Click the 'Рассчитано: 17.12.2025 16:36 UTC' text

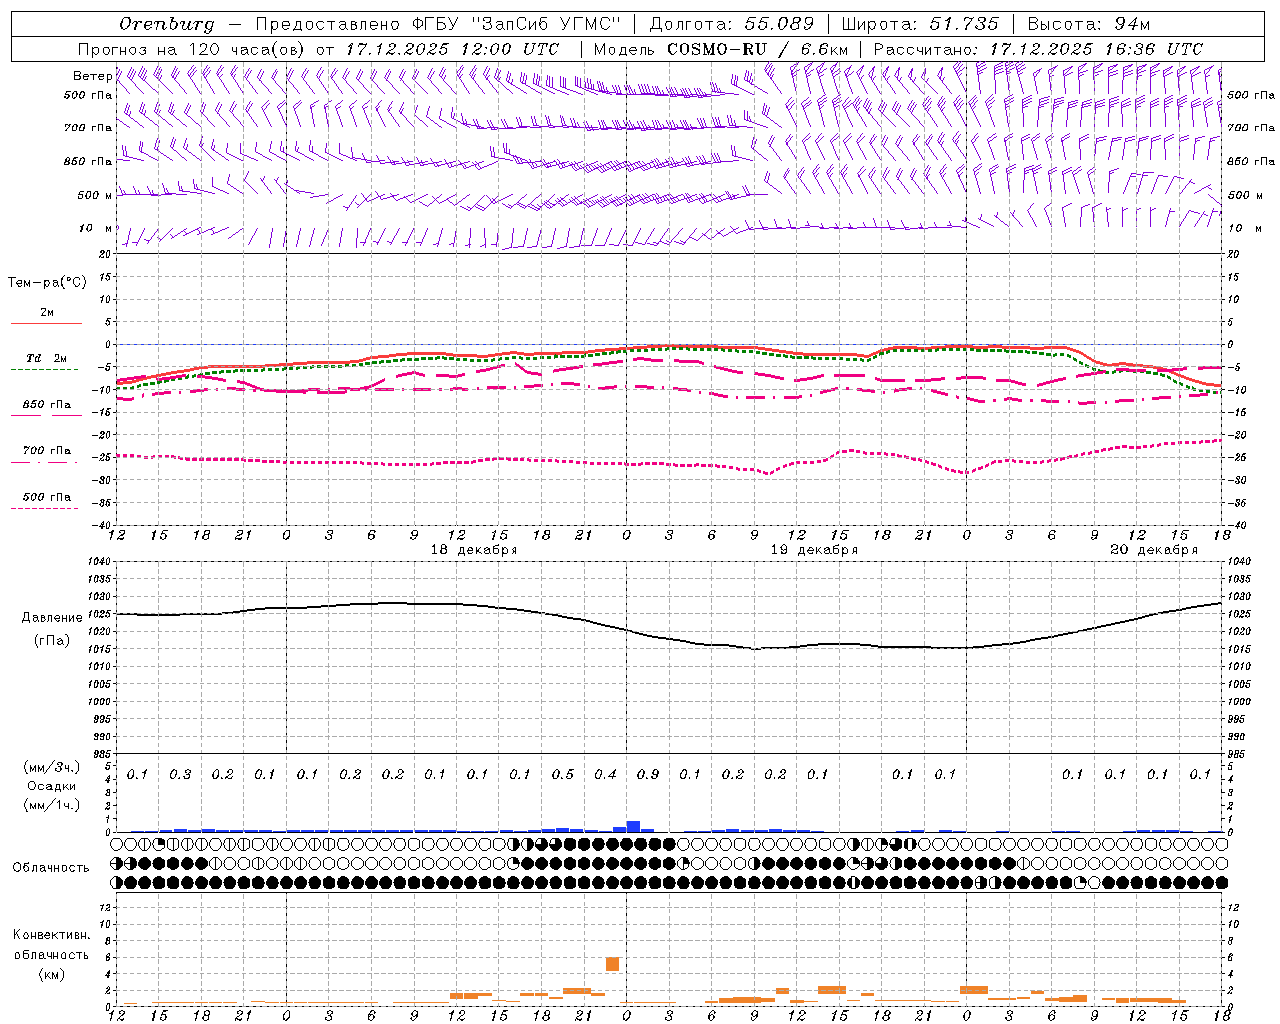1038,49
